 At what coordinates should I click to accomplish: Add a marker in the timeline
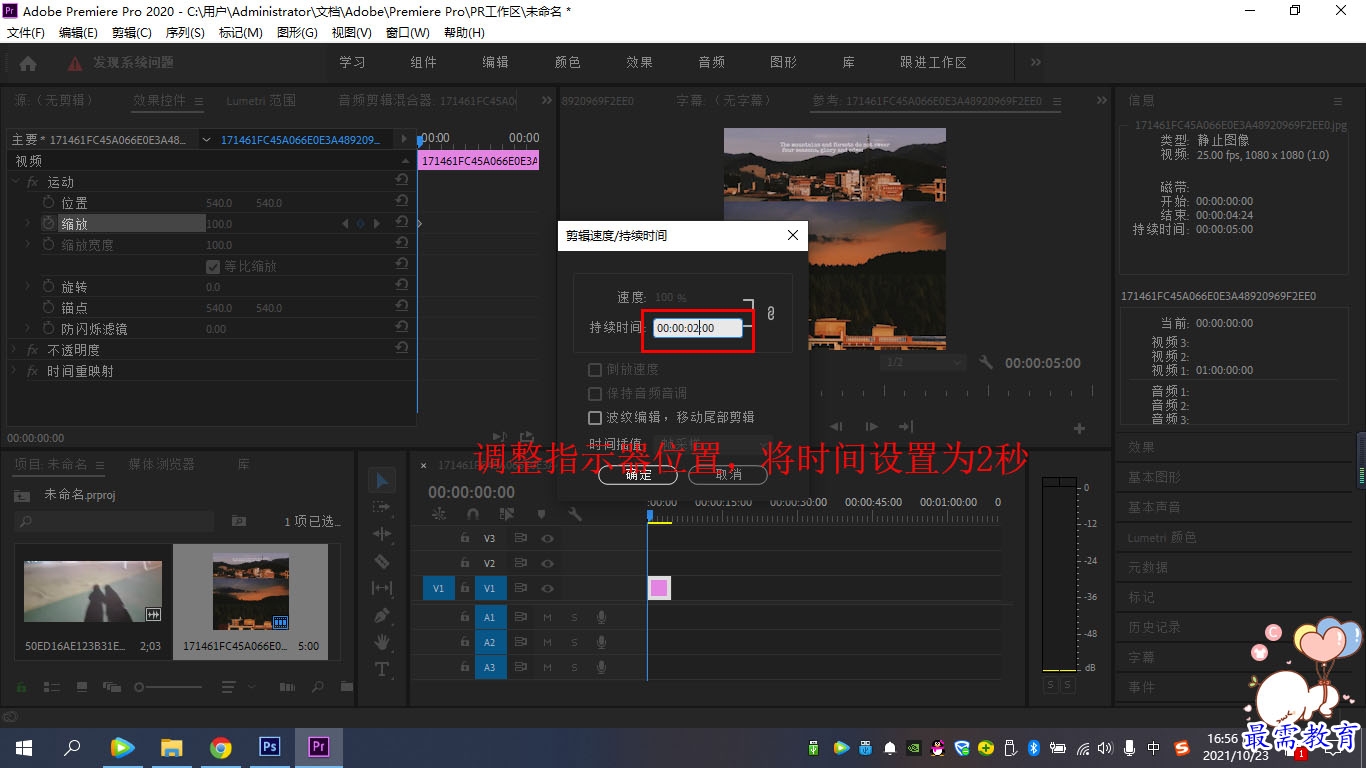point(541,514)
